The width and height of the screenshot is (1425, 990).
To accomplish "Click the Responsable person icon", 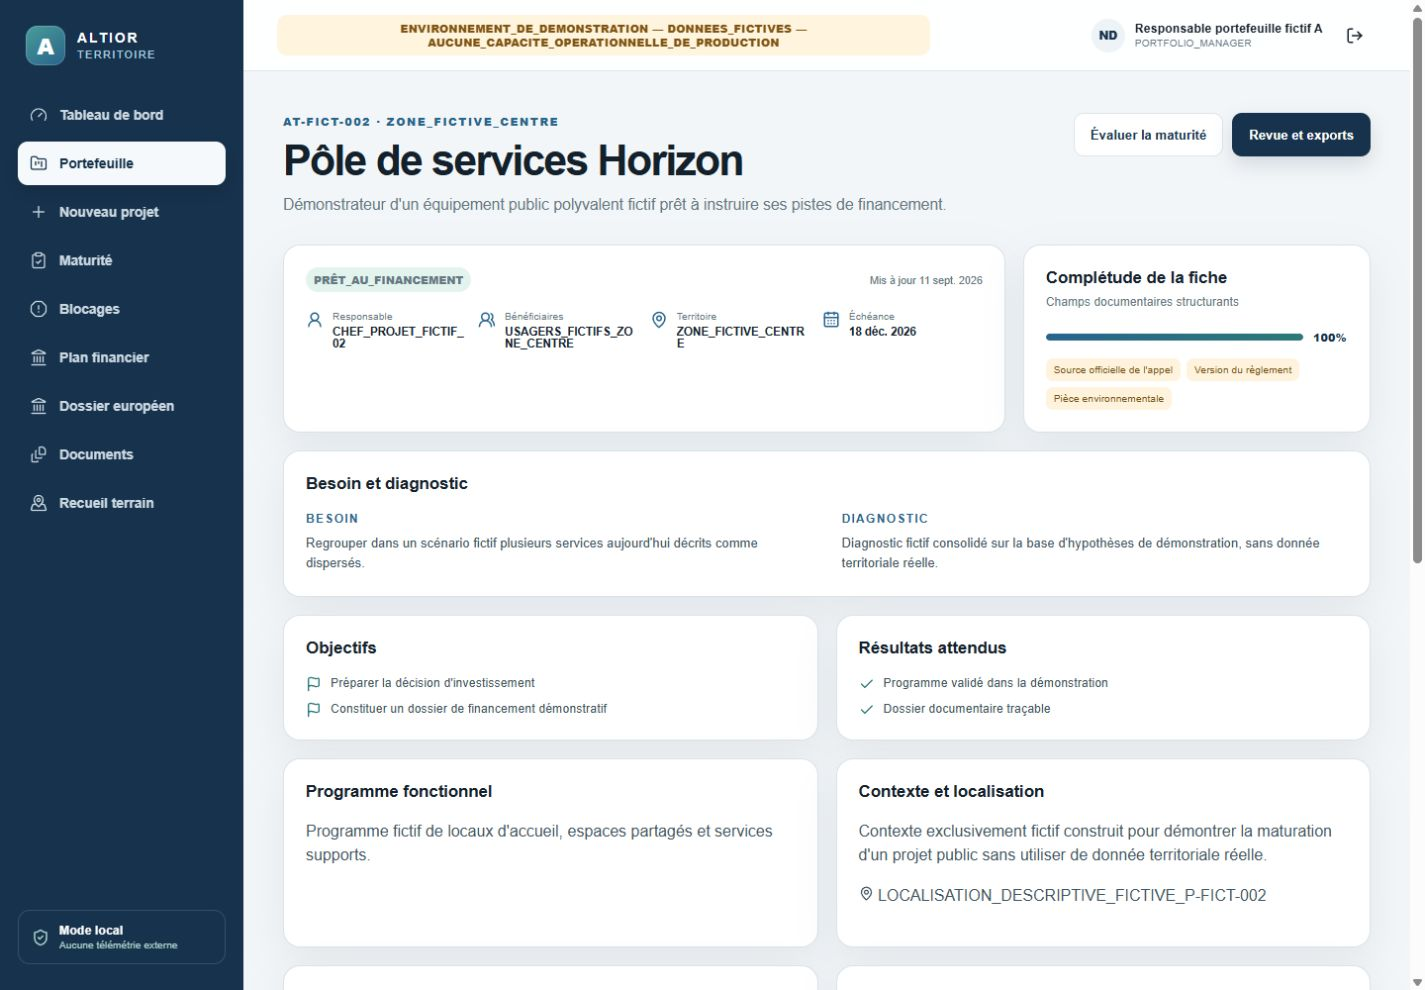I will [315, 320].
